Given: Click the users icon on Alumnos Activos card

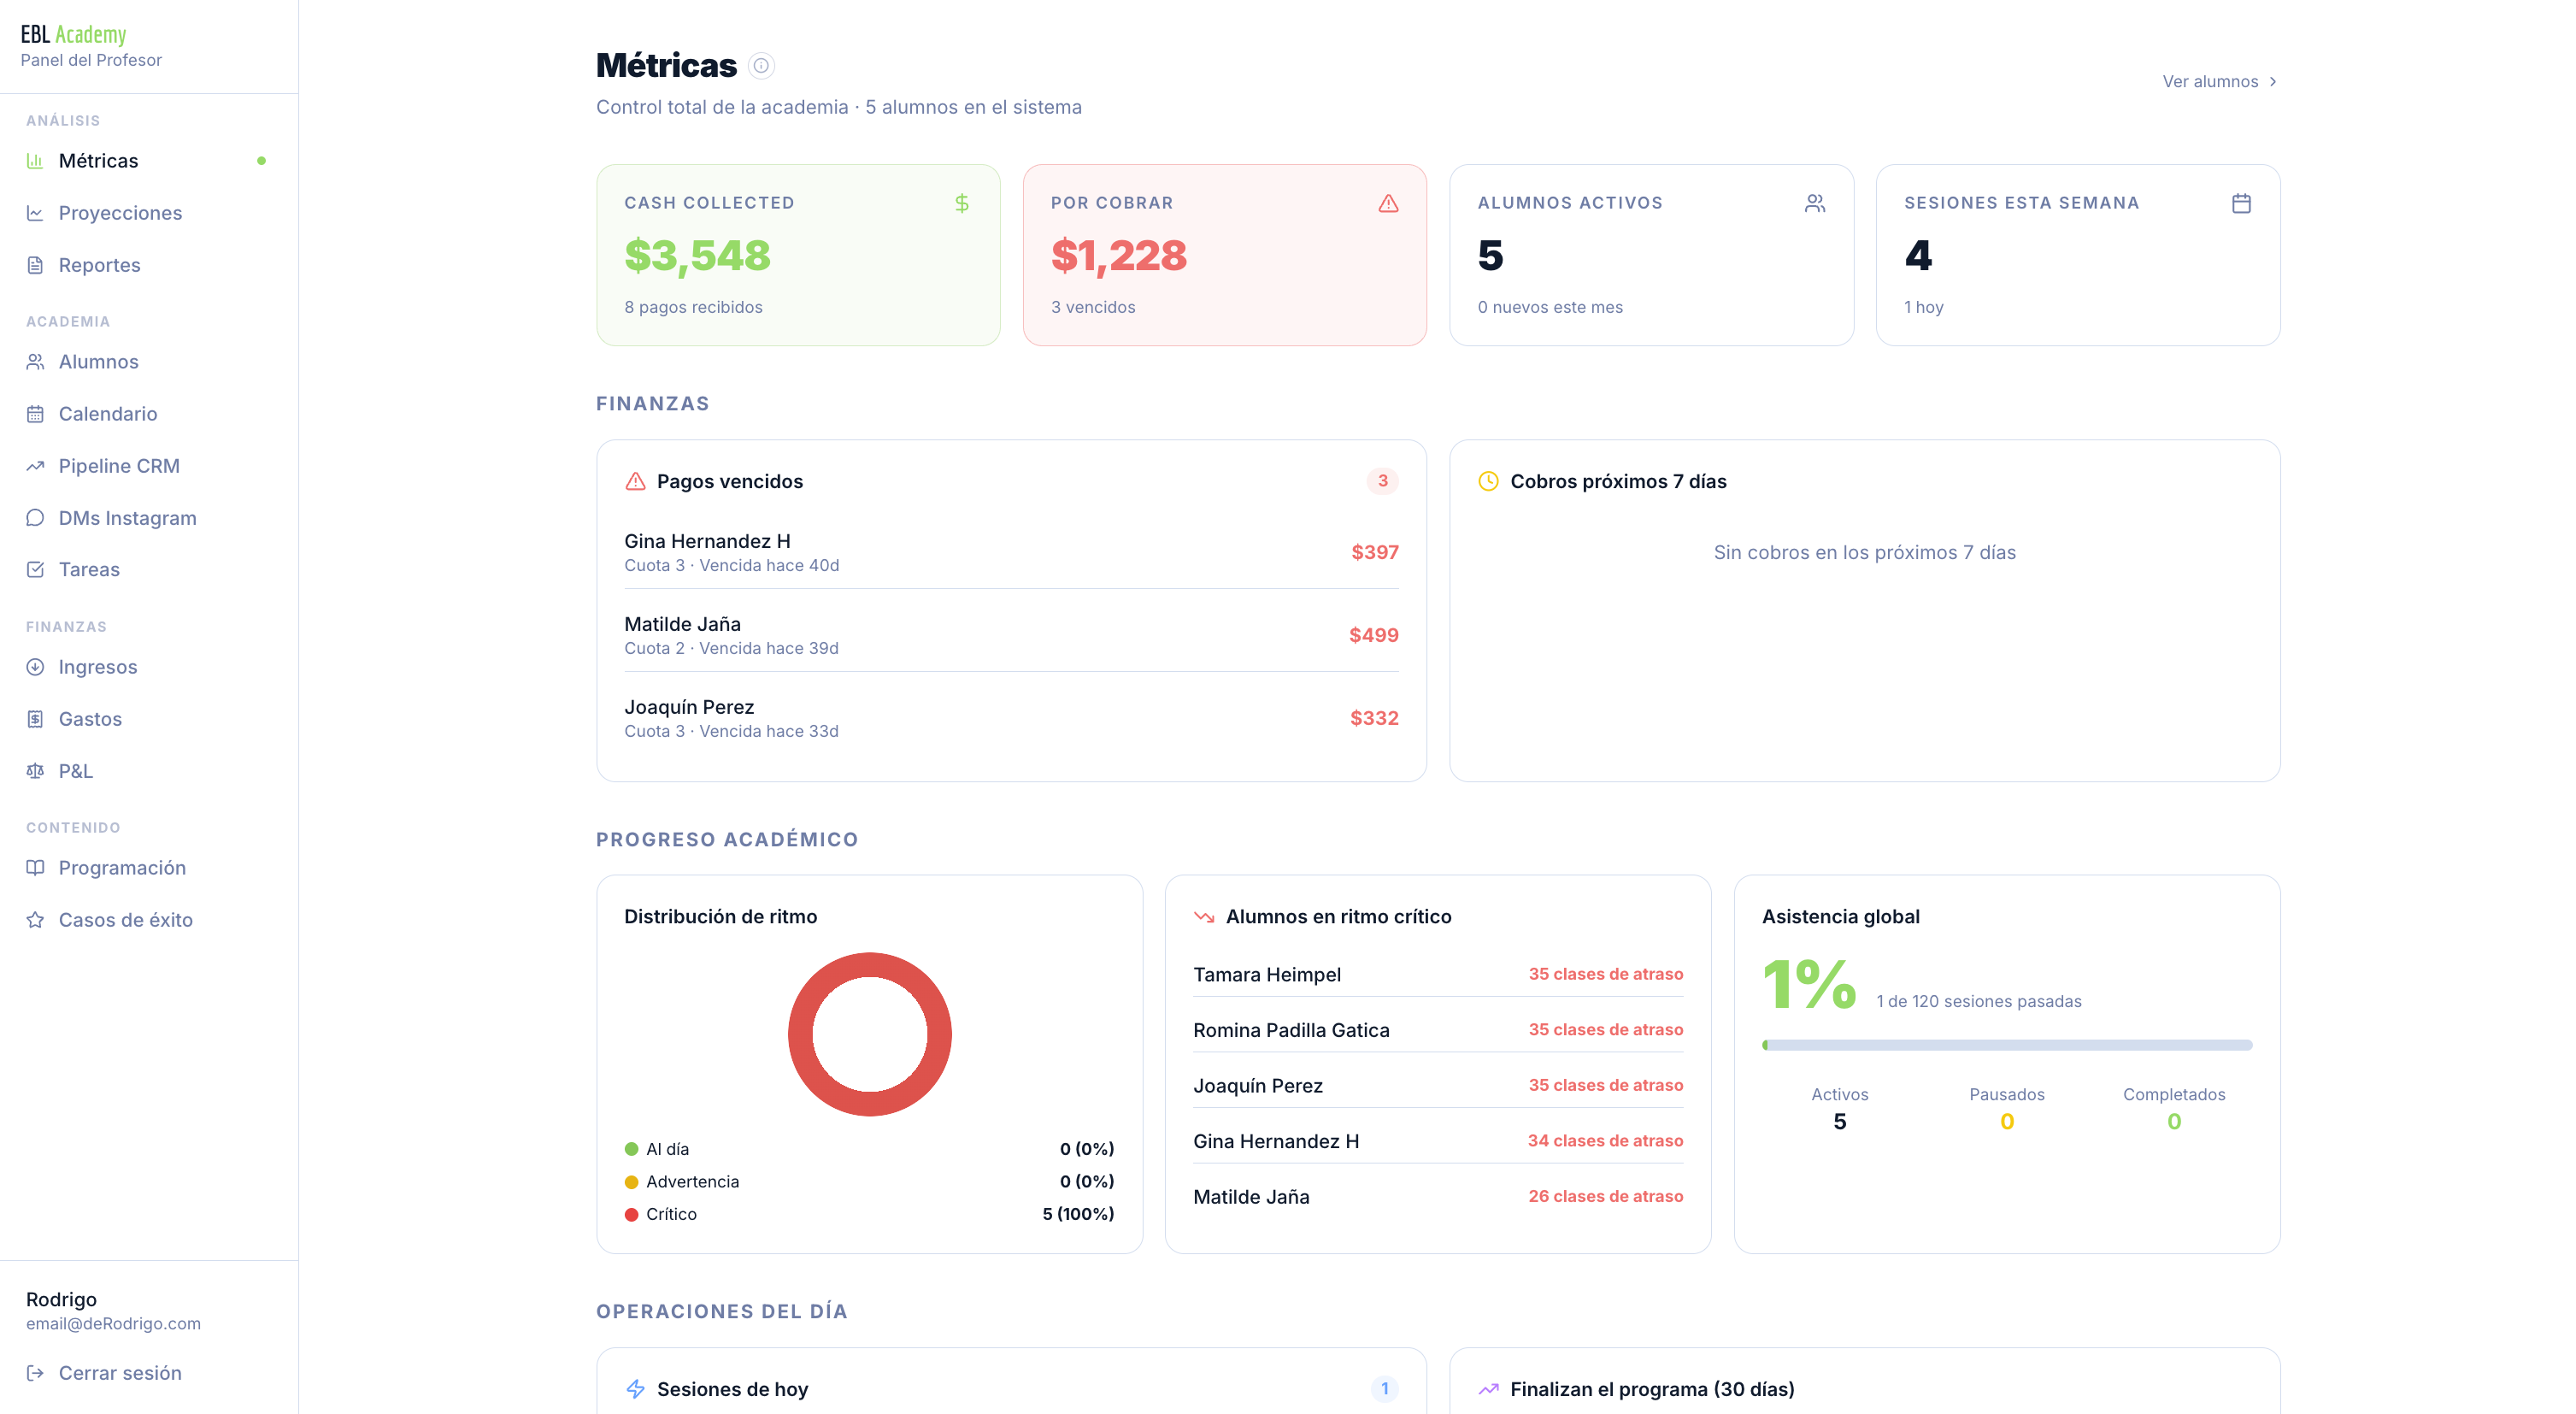Looking at the screenshot, I should point(1815,203).
